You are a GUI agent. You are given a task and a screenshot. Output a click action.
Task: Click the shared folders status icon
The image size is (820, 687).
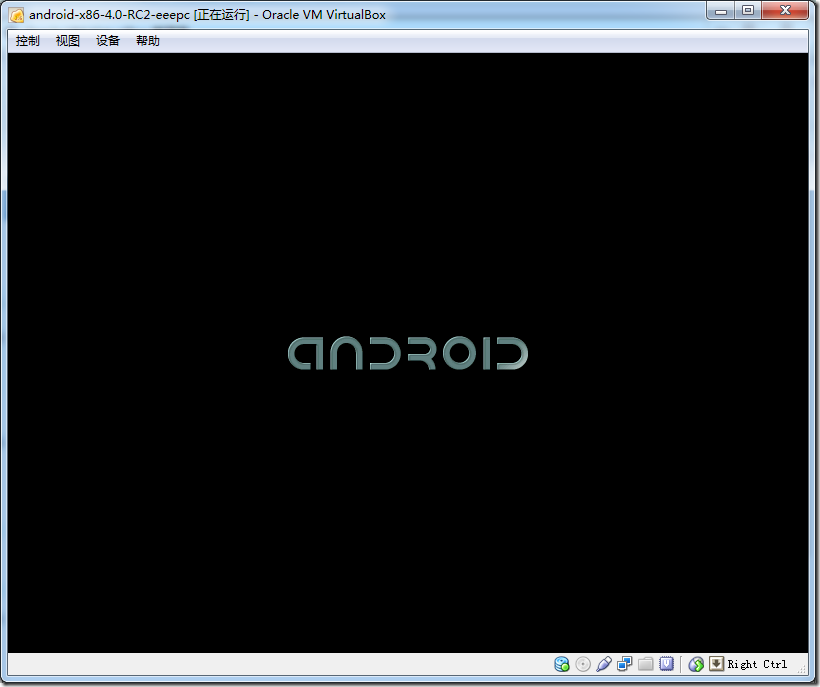pos(645,664)
